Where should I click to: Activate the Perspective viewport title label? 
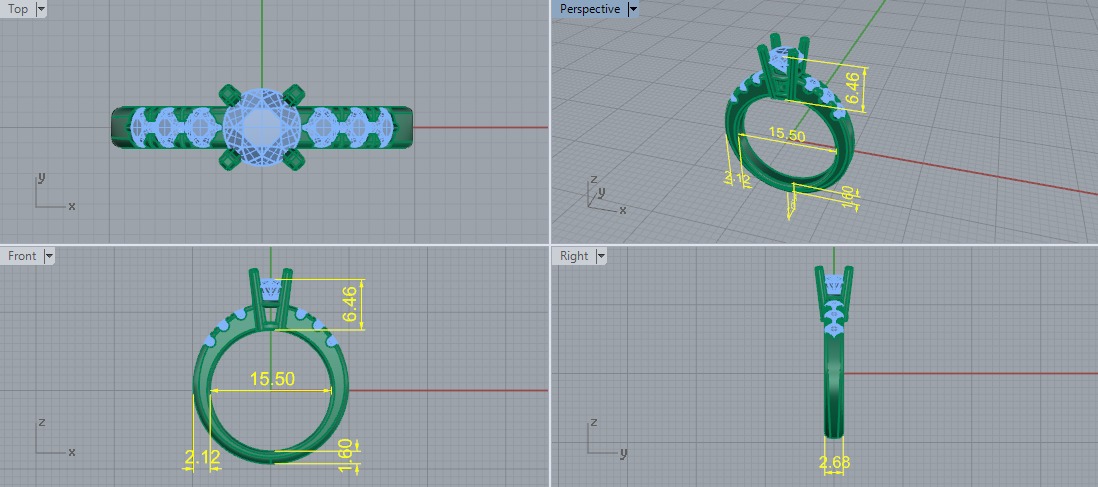tap(590, 9)
